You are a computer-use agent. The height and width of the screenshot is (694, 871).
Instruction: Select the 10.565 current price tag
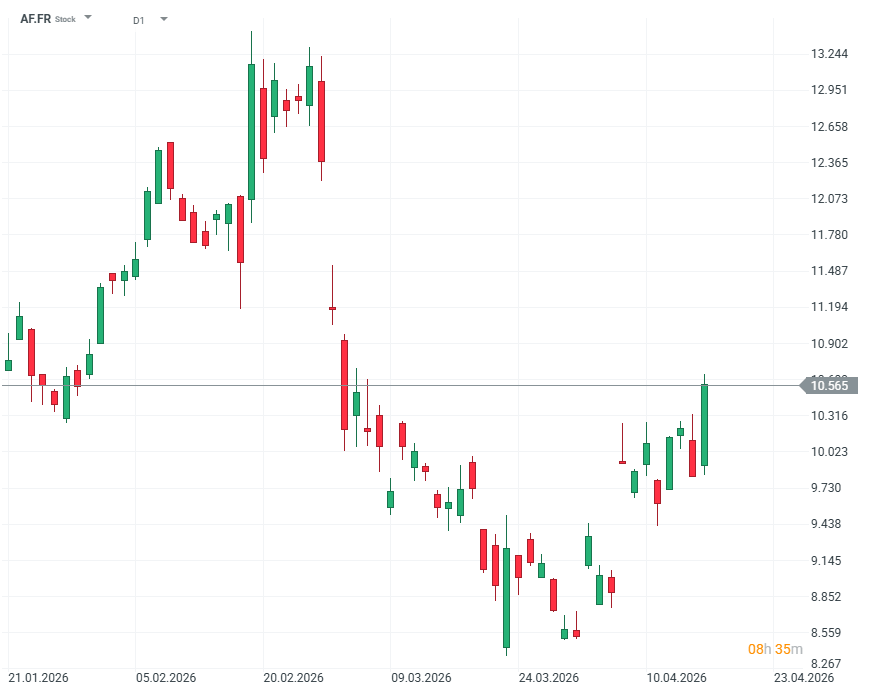click(x=829, y=386)
